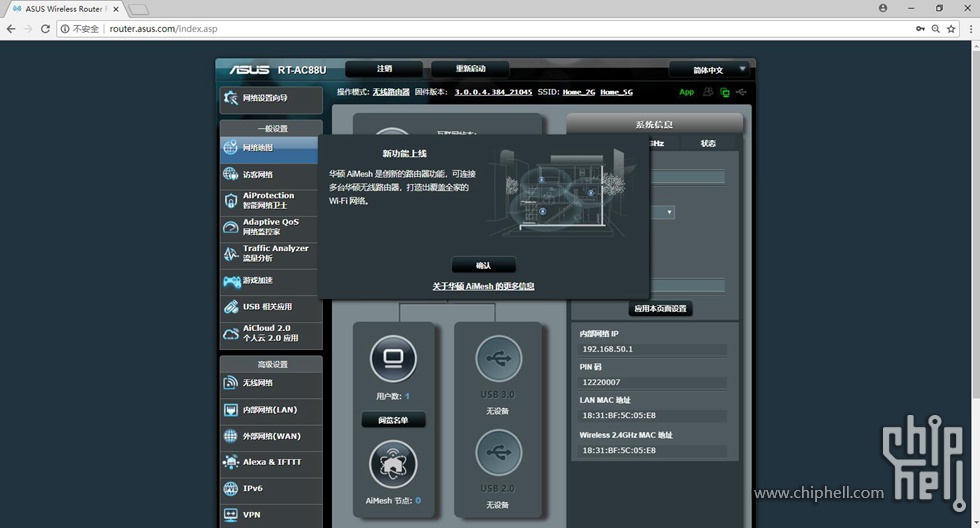Open AiProtection from the sidebar
This screenshot has height=528, width=980.
(x=270, y=200)
